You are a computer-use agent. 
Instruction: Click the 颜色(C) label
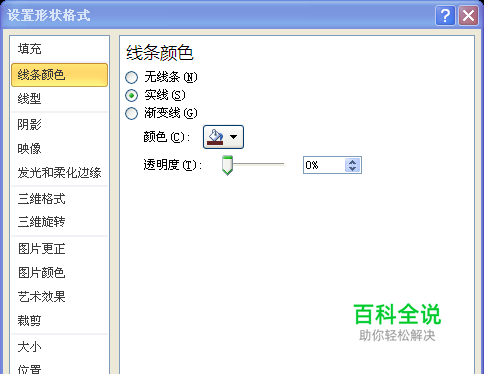coord(166,137)
